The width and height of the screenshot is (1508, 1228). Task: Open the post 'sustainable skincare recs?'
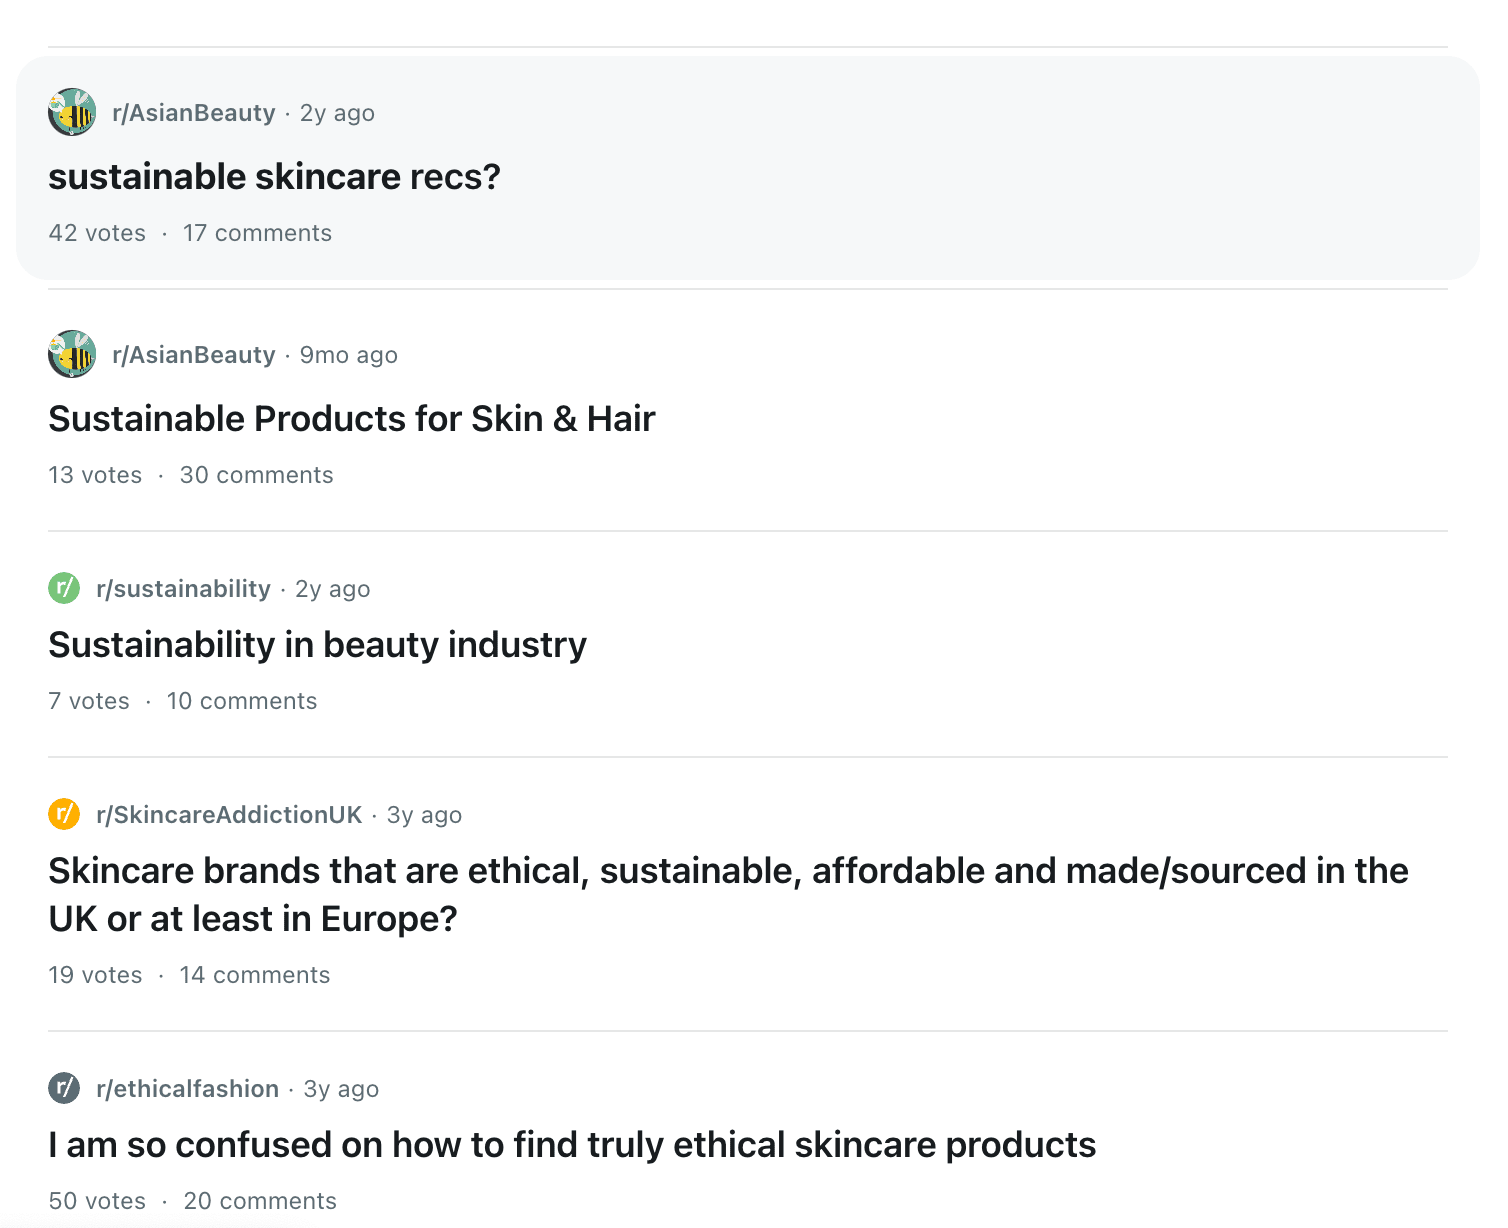click(x=274, y=177)
